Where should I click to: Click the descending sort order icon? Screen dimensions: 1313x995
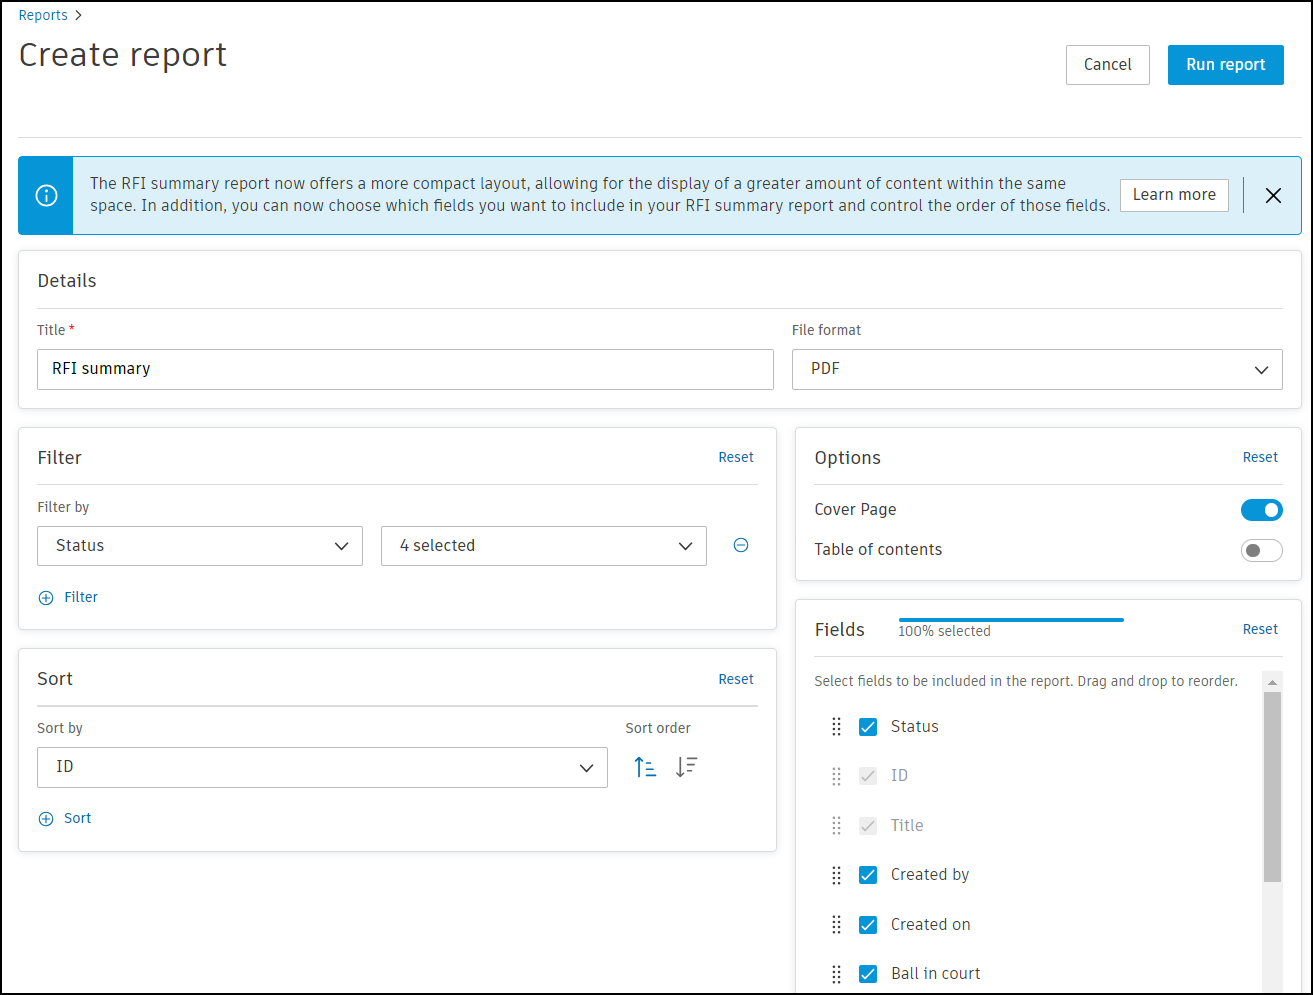tap(686, 767)
